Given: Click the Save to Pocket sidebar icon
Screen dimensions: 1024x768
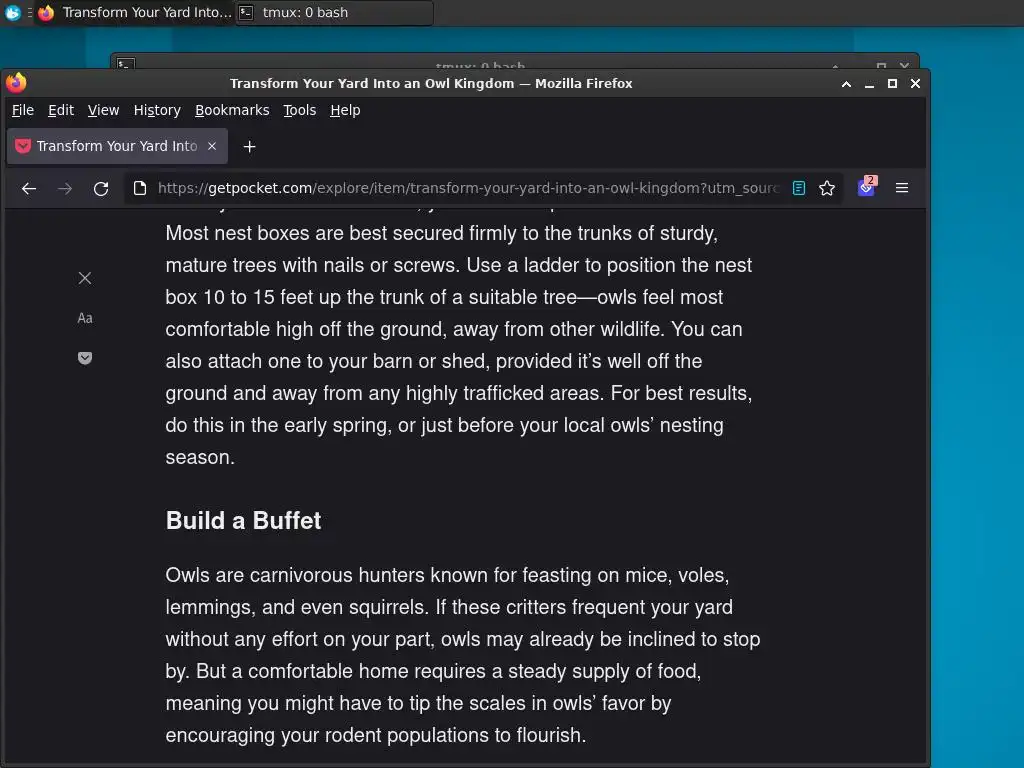Looking at the screenshot, I should tap(85, 358).
